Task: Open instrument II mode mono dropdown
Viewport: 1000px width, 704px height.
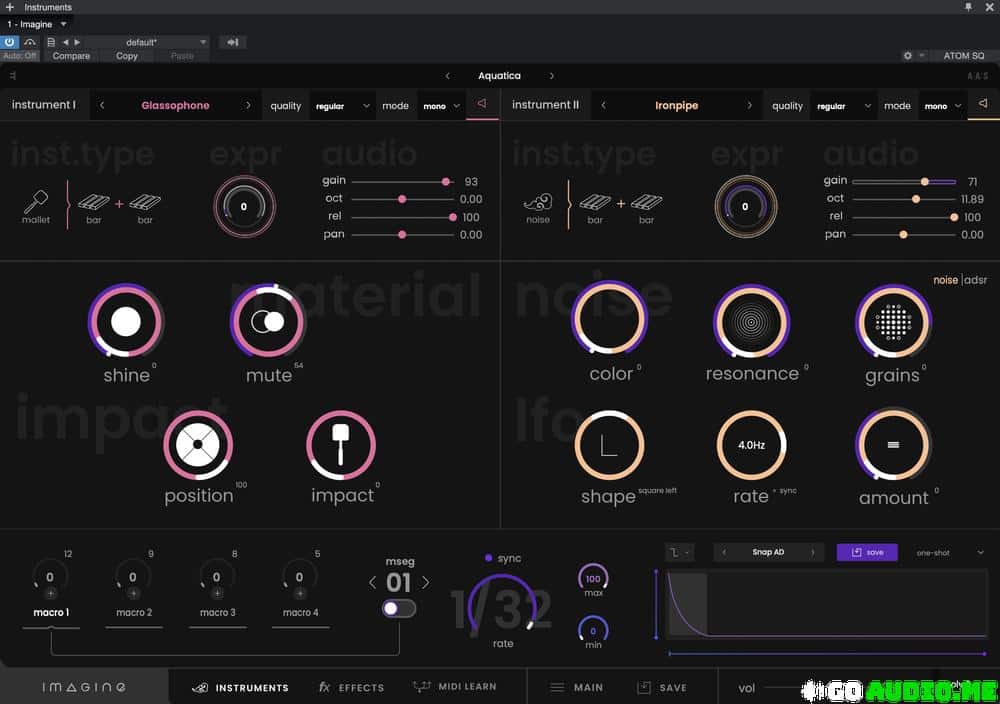Action: pos(942,105)
